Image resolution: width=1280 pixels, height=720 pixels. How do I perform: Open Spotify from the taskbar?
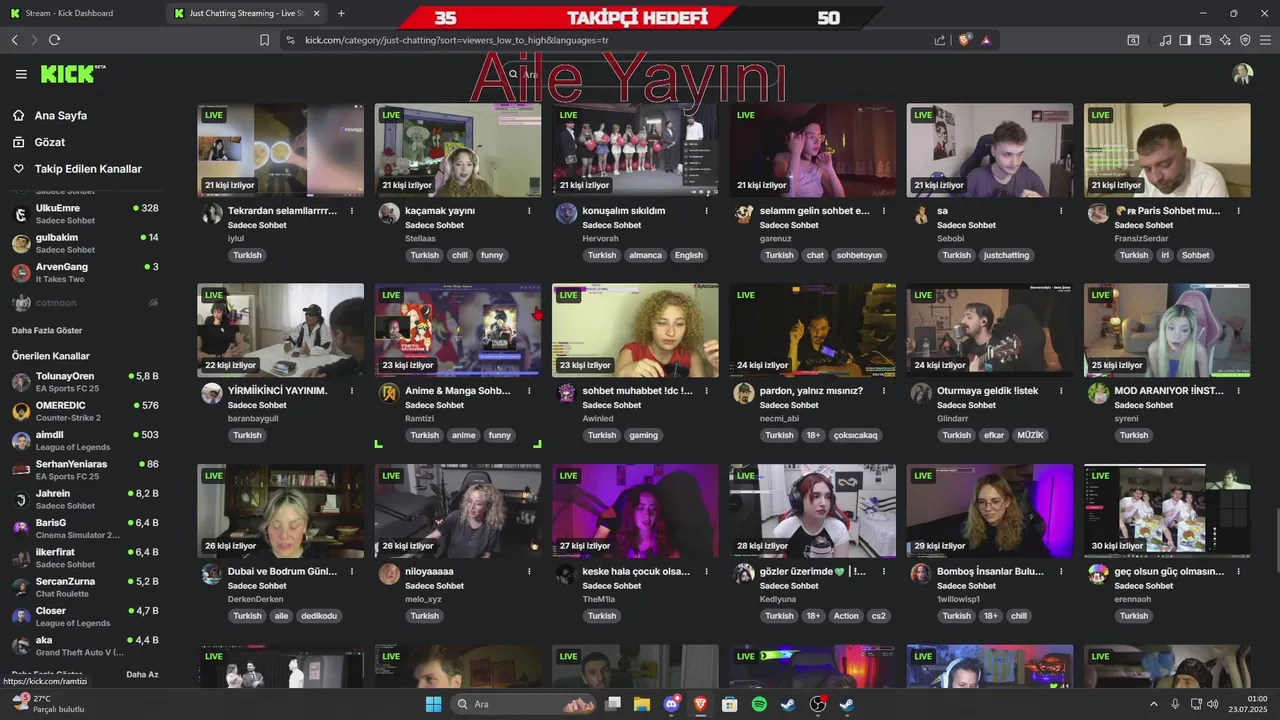(759, 704)
